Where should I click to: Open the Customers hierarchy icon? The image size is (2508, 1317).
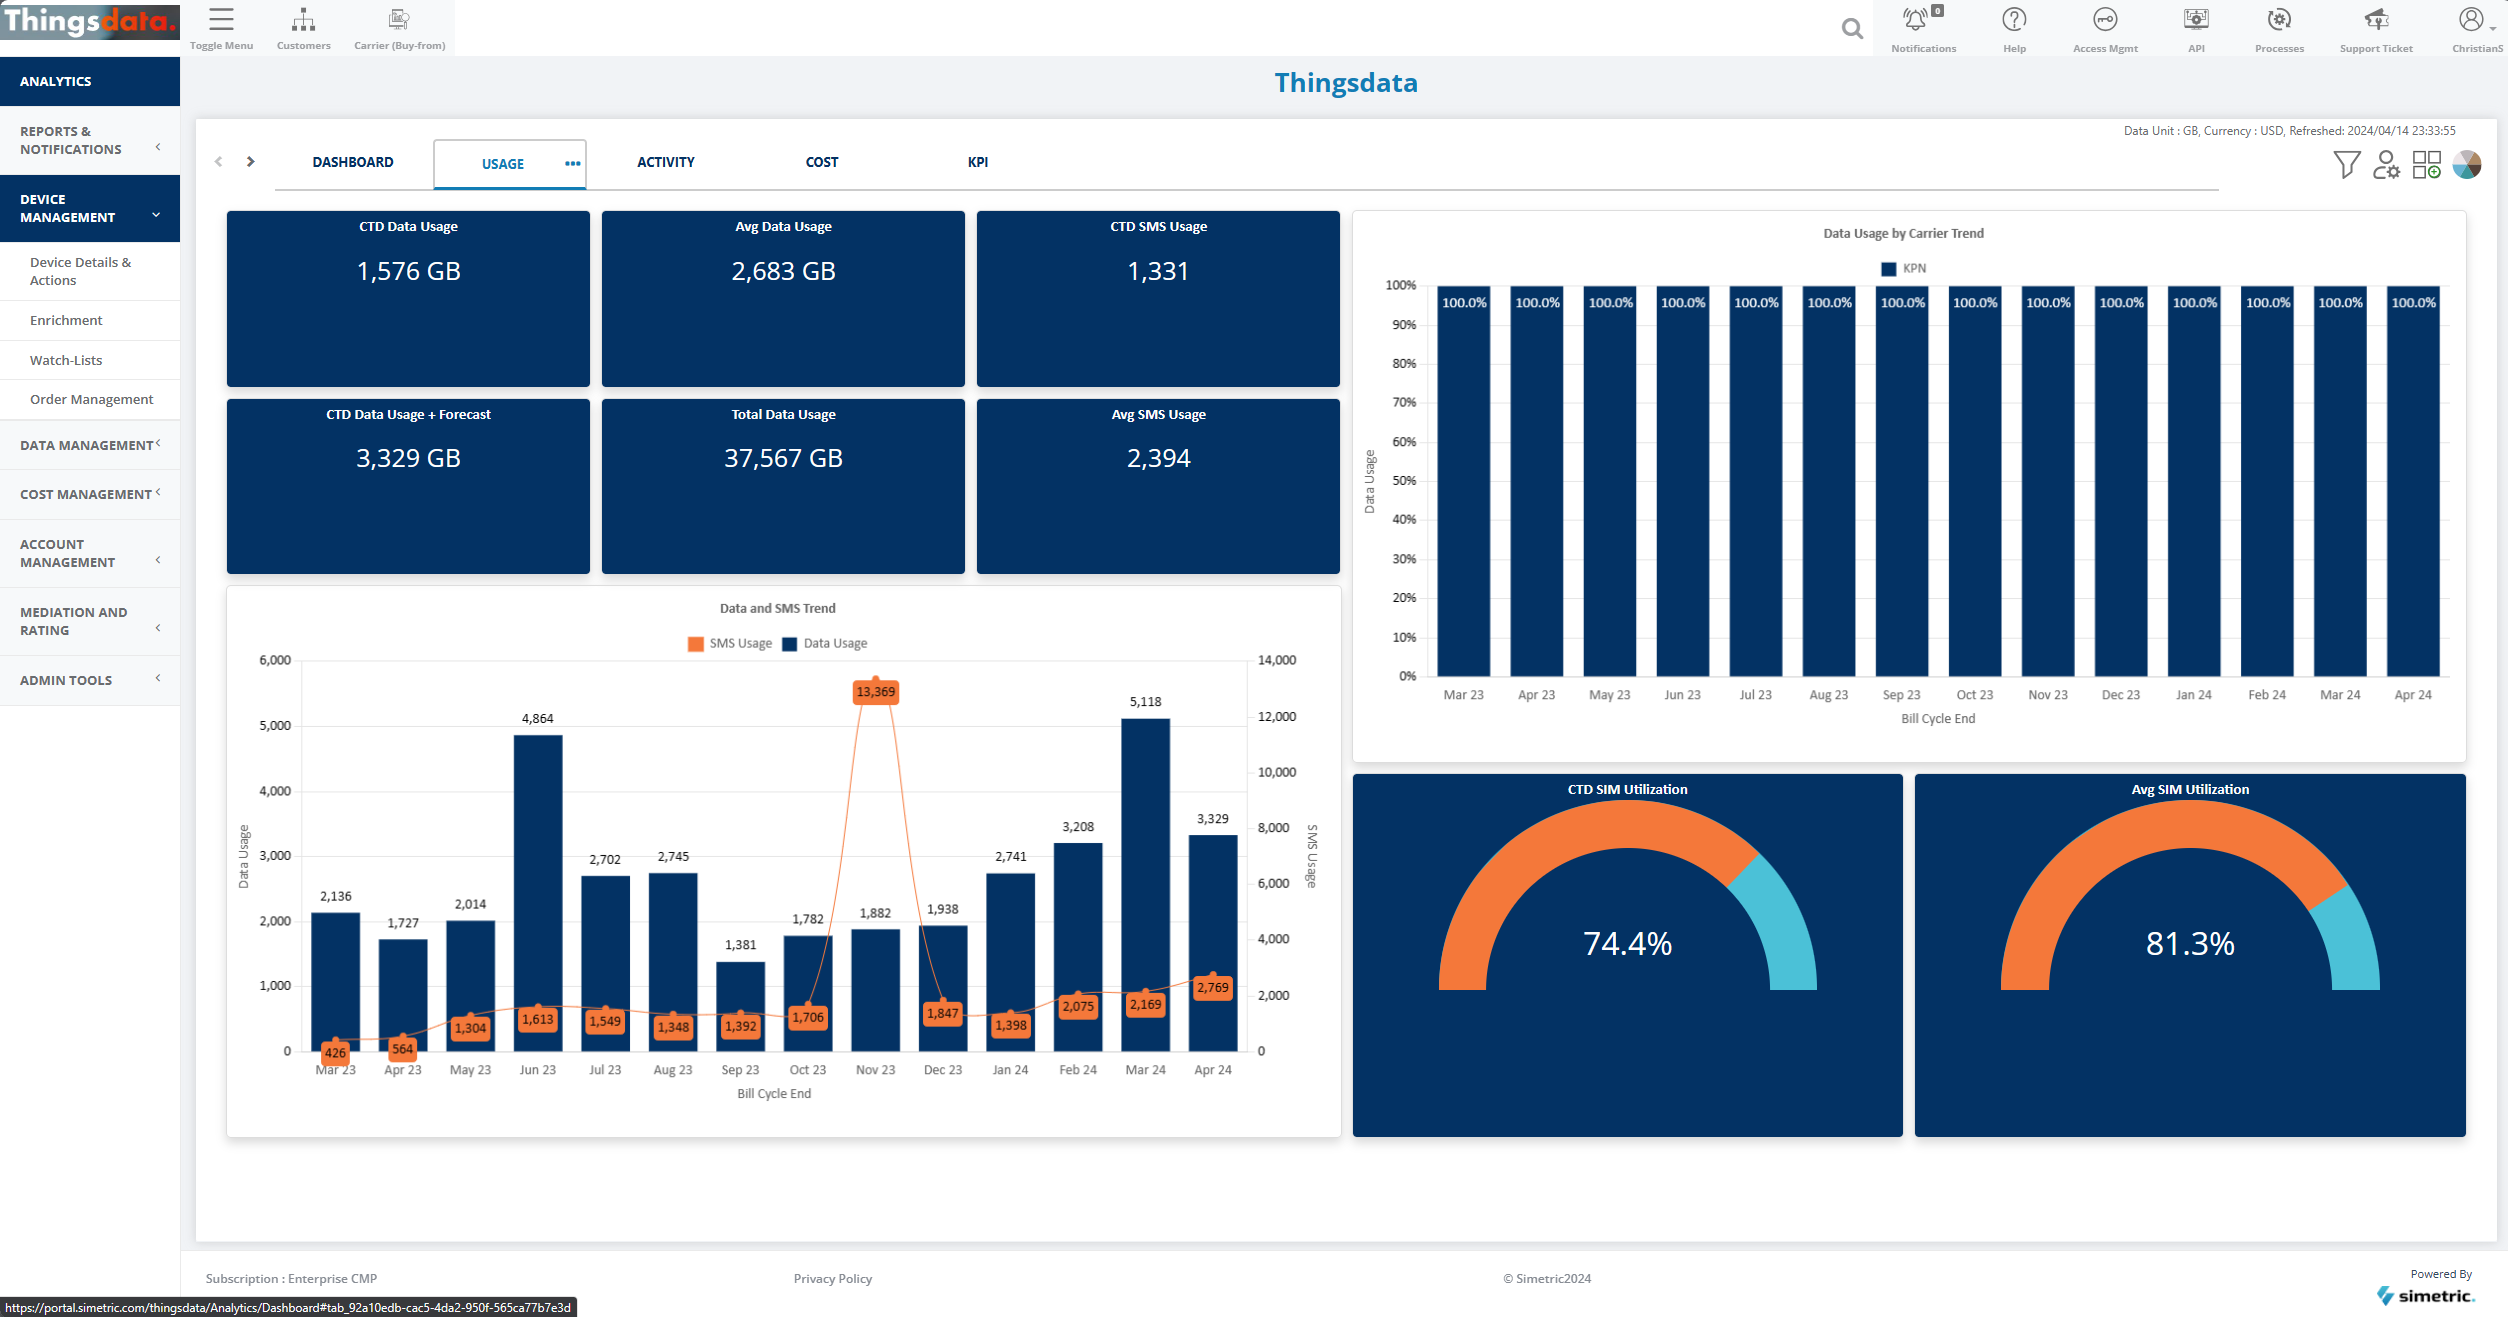(303, 20)
